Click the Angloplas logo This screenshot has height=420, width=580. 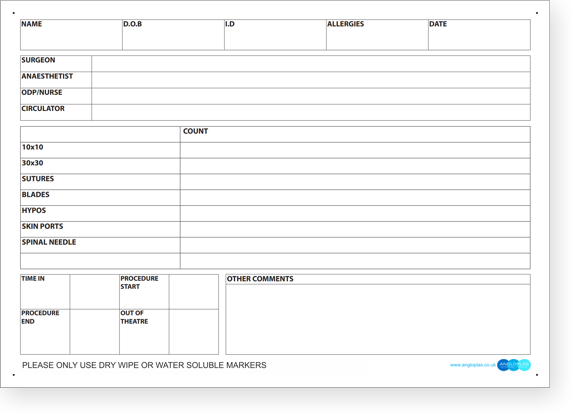[x=514, y=365]
